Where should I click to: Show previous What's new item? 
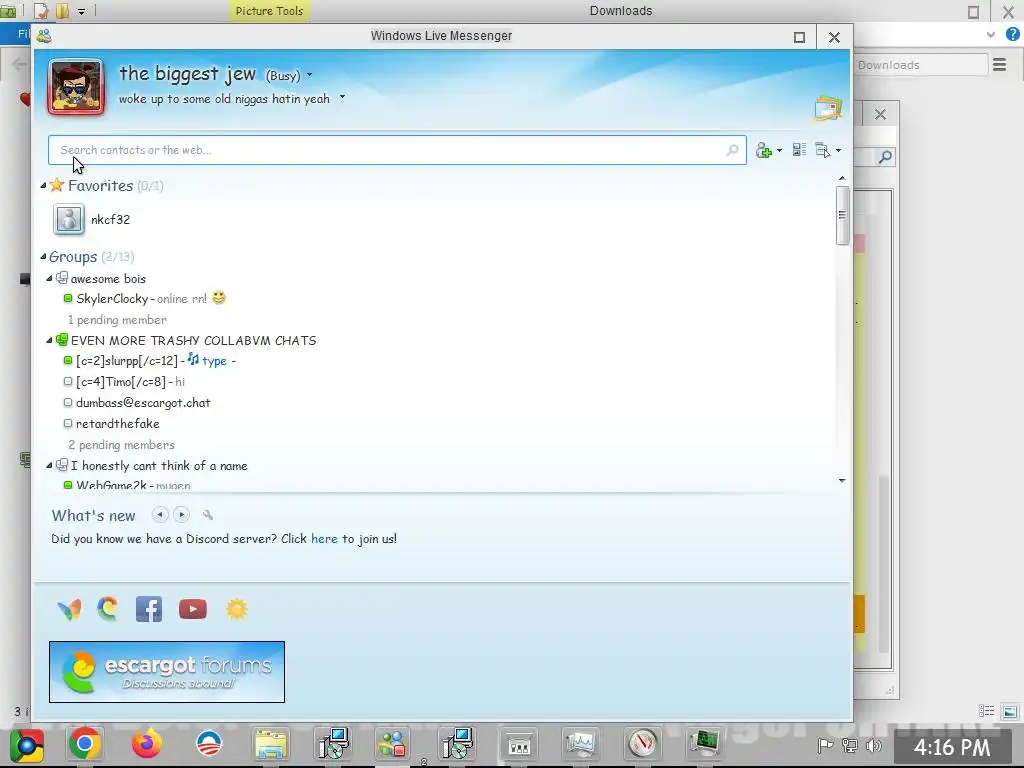[160, 515]
